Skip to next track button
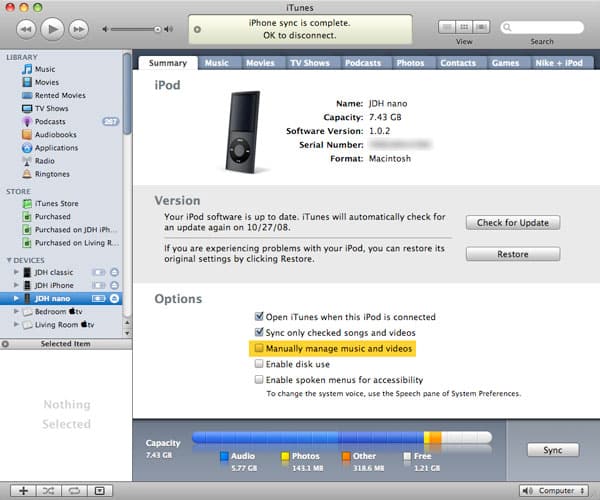The width and height of the screenshot is (600, 500). coord(78,29)
